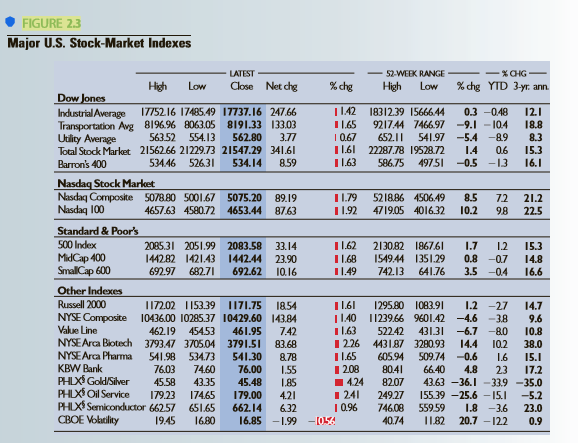
Task: Click the 52-week high value 18312.39
Action: (386, 112)
